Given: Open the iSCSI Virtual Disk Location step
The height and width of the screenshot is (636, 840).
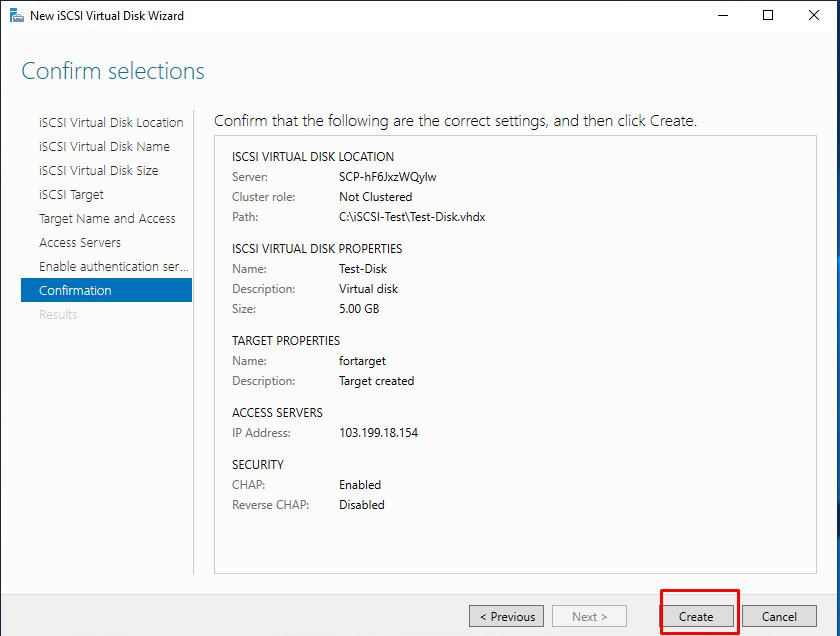Looking at the screenshot, I should [x=111, y=123].
